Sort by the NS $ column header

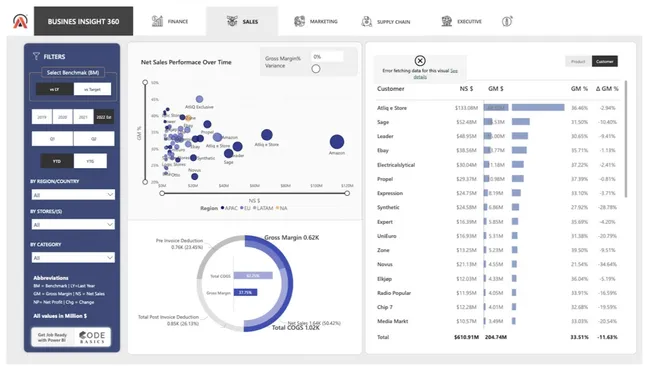[466, 89]
